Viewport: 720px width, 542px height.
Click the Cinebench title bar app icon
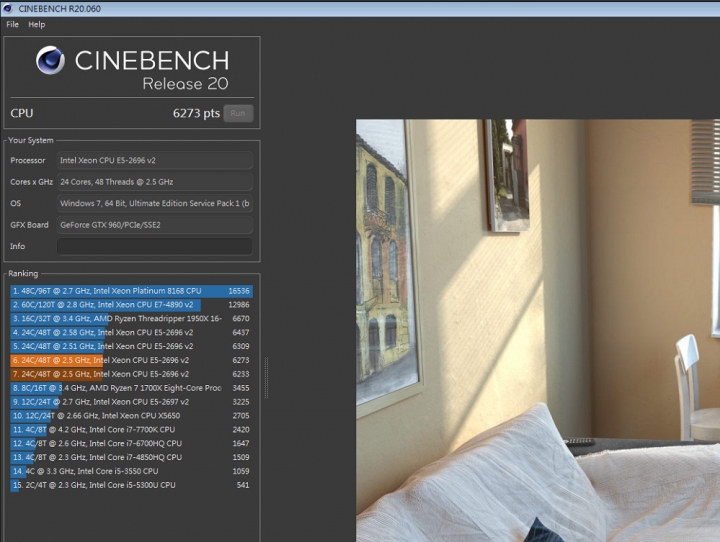[8, 8]
